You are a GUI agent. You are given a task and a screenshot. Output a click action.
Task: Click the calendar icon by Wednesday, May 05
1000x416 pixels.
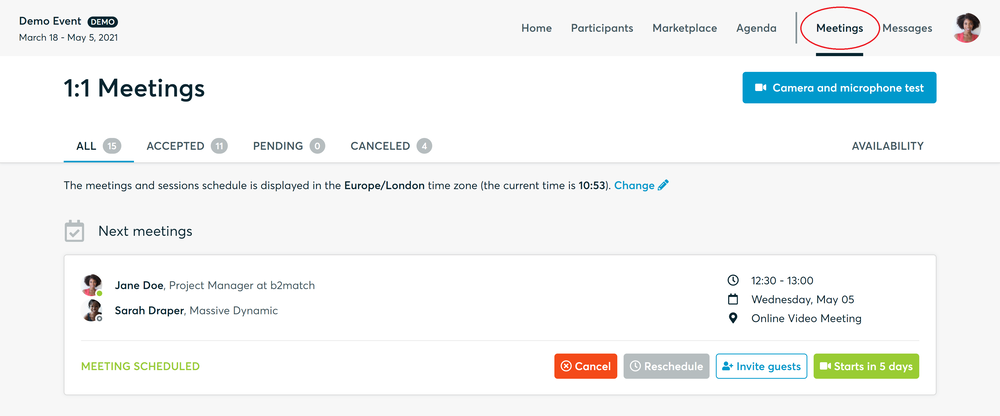[733, 299]
